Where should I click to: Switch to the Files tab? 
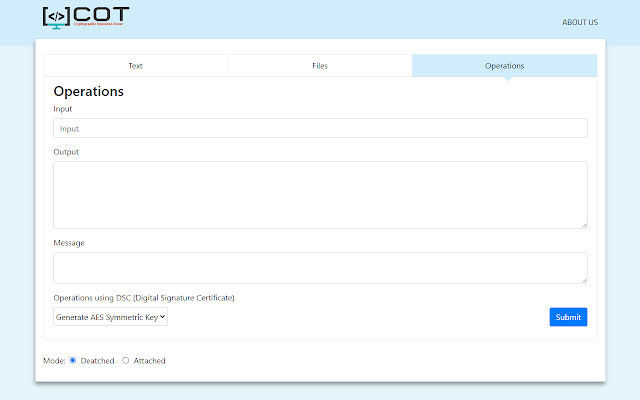click(x=320, y=66)
